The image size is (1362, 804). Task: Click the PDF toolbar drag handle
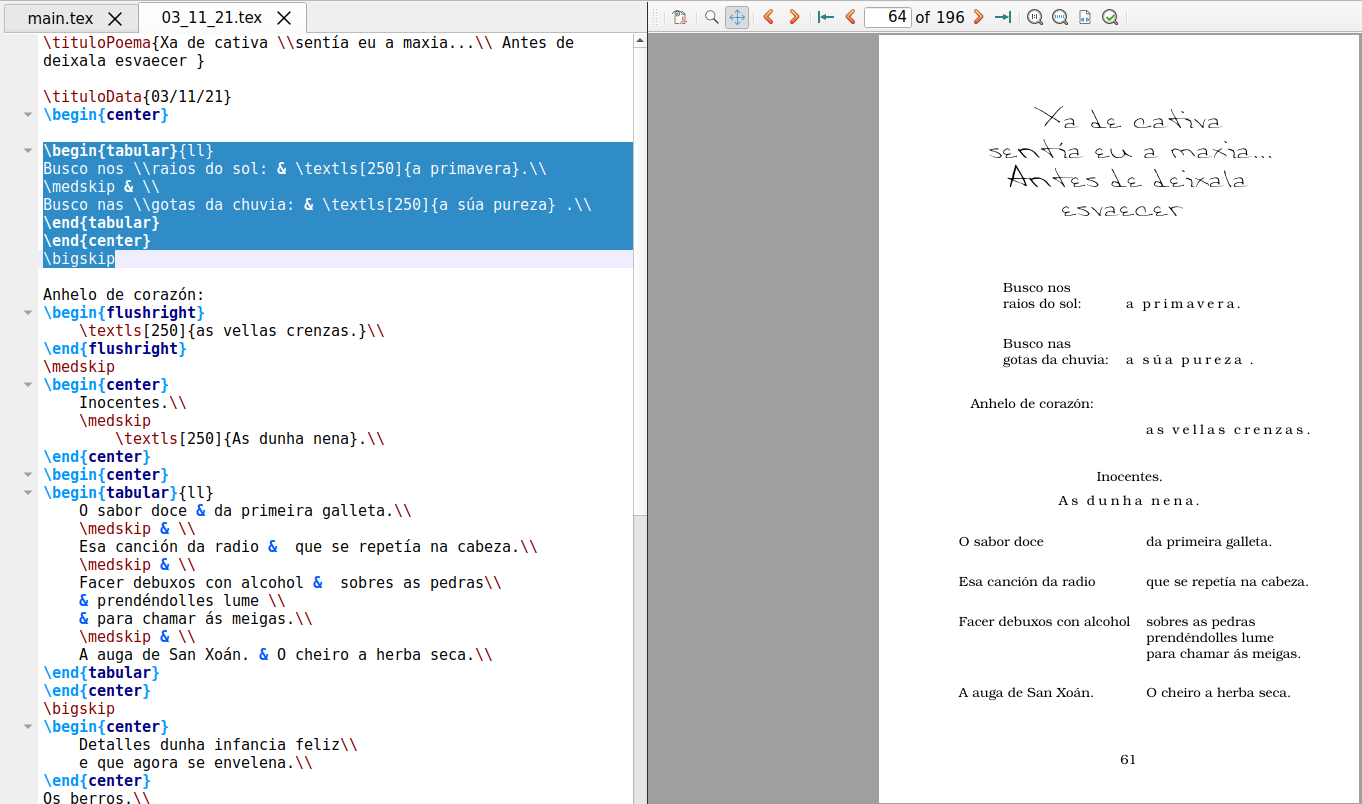coord(655,17)
